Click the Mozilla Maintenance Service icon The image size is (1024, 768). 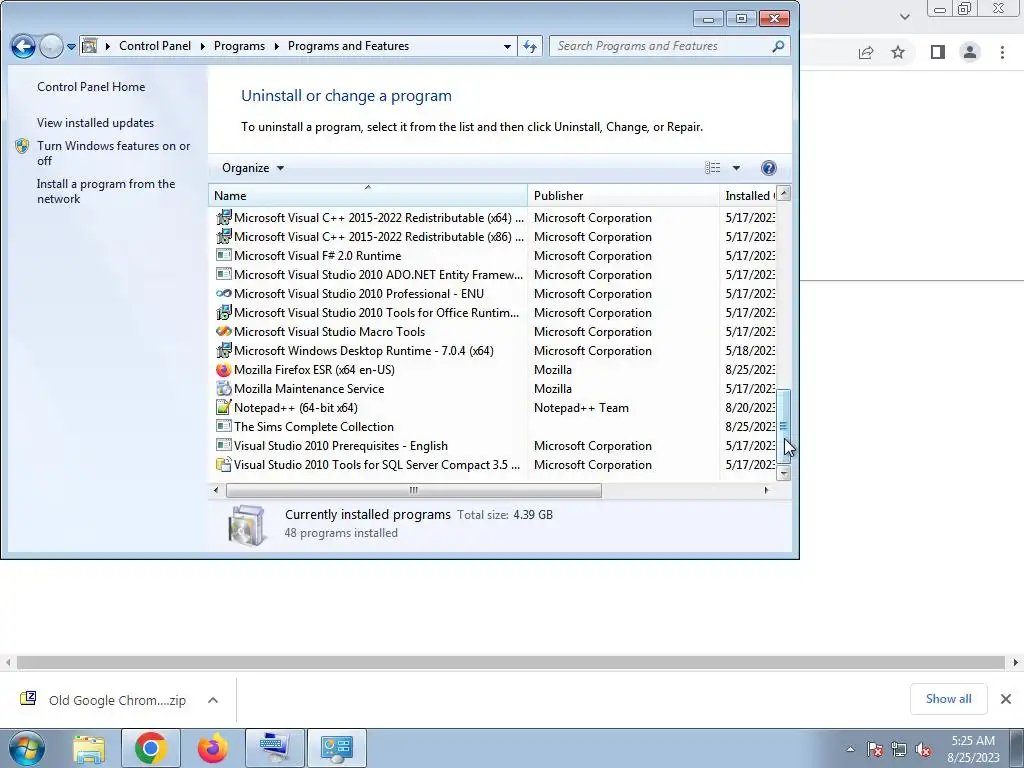223,389
